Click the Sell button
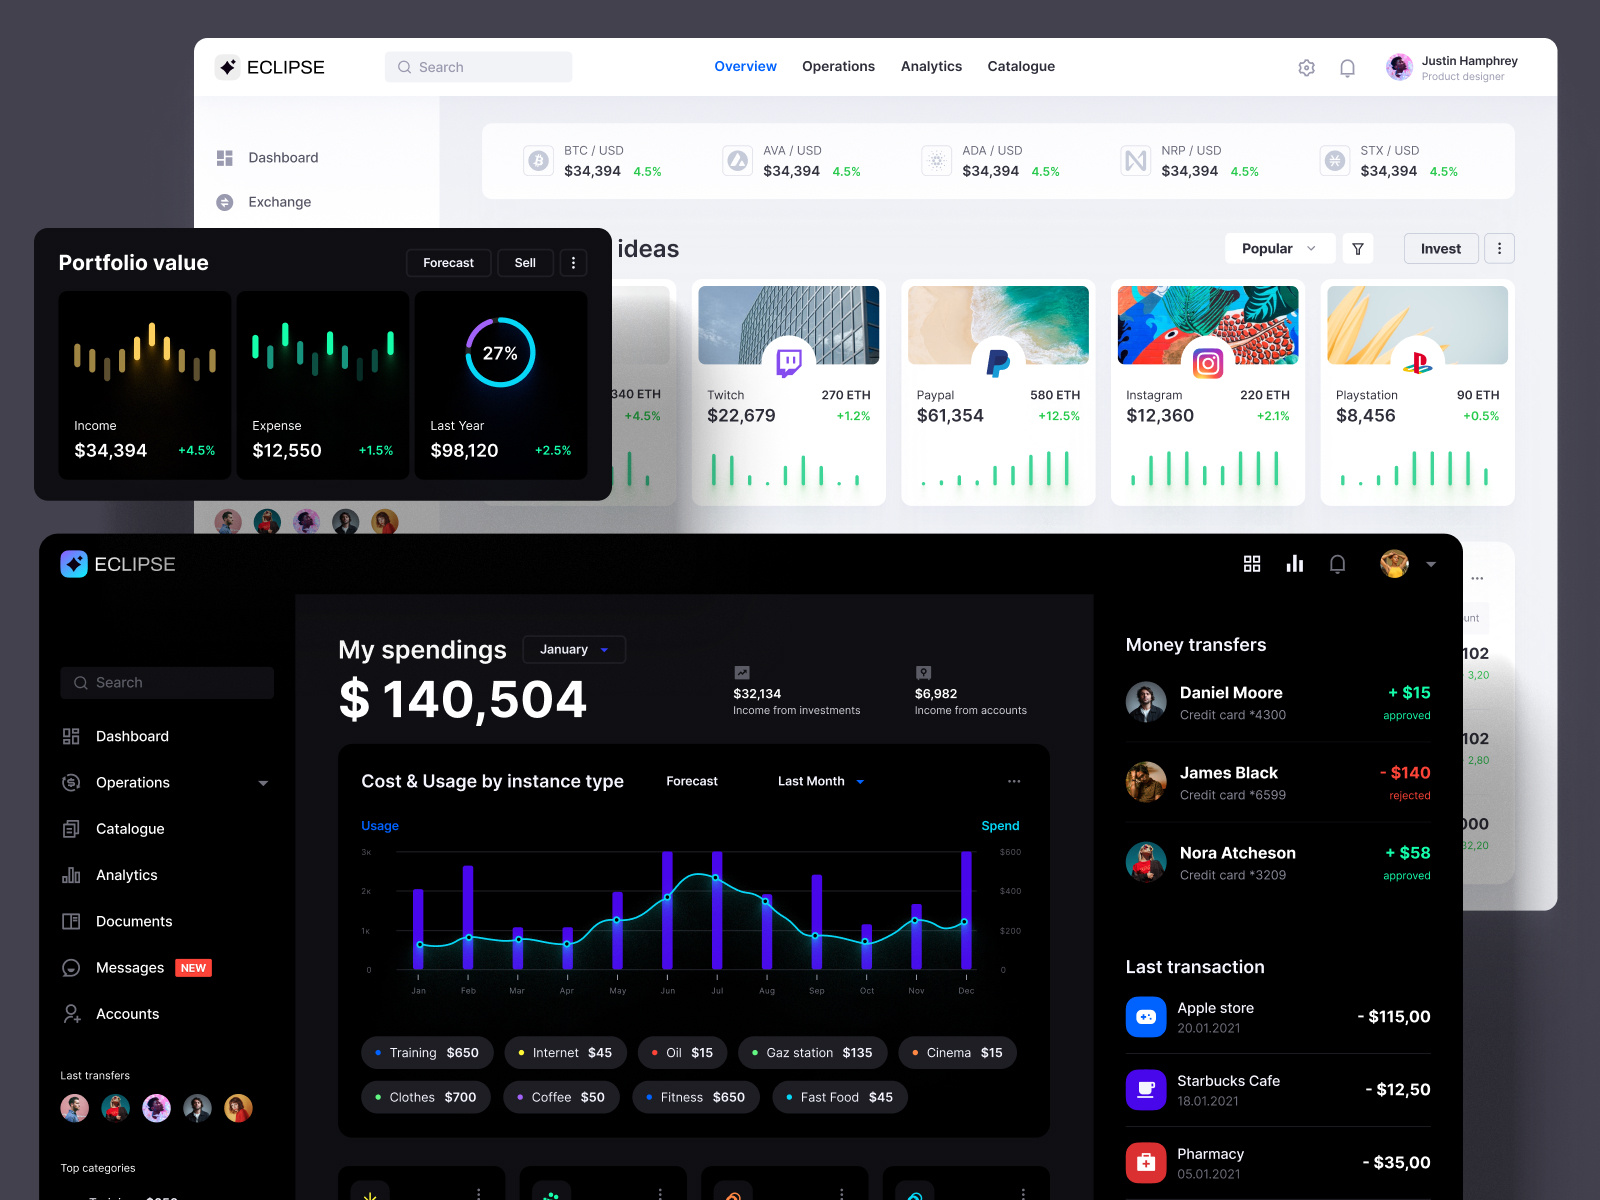Screen dimensions: 1600x1200 (525, 263)
